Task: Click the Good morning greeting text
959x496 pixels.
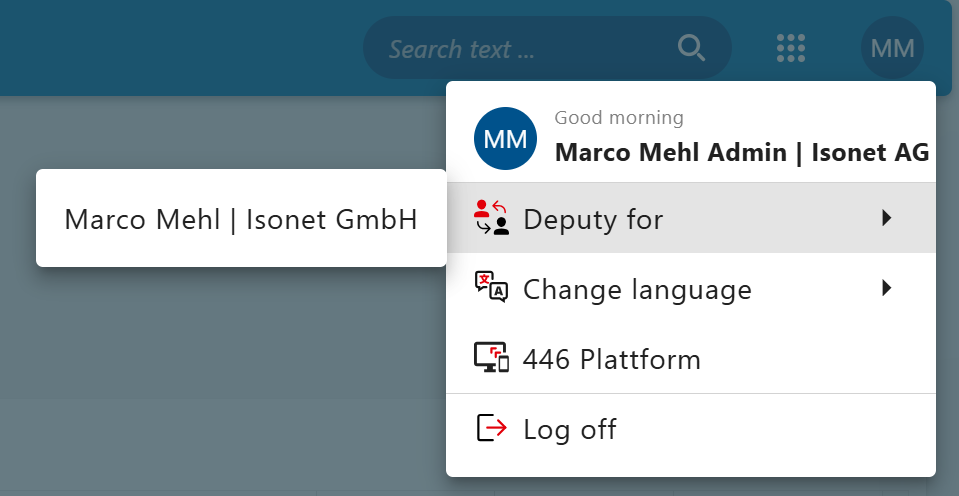Action: coord(619,117)
